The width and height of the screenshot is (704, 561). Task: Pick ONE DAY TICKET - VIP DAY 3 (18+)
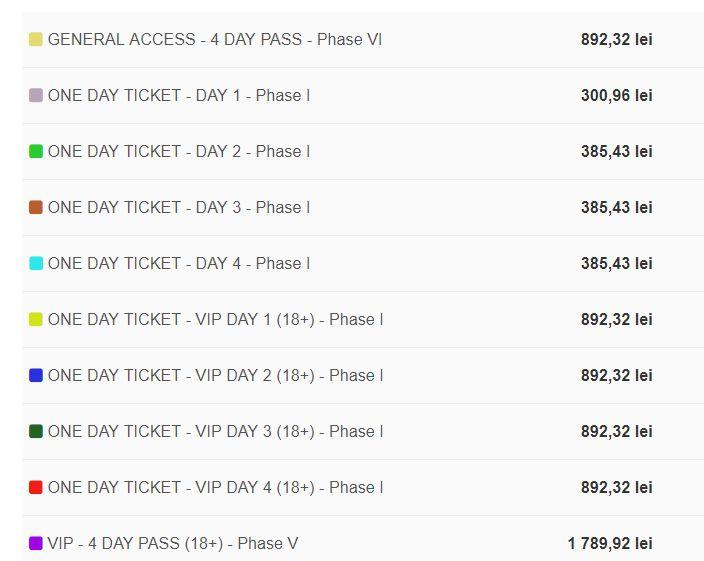215,432
